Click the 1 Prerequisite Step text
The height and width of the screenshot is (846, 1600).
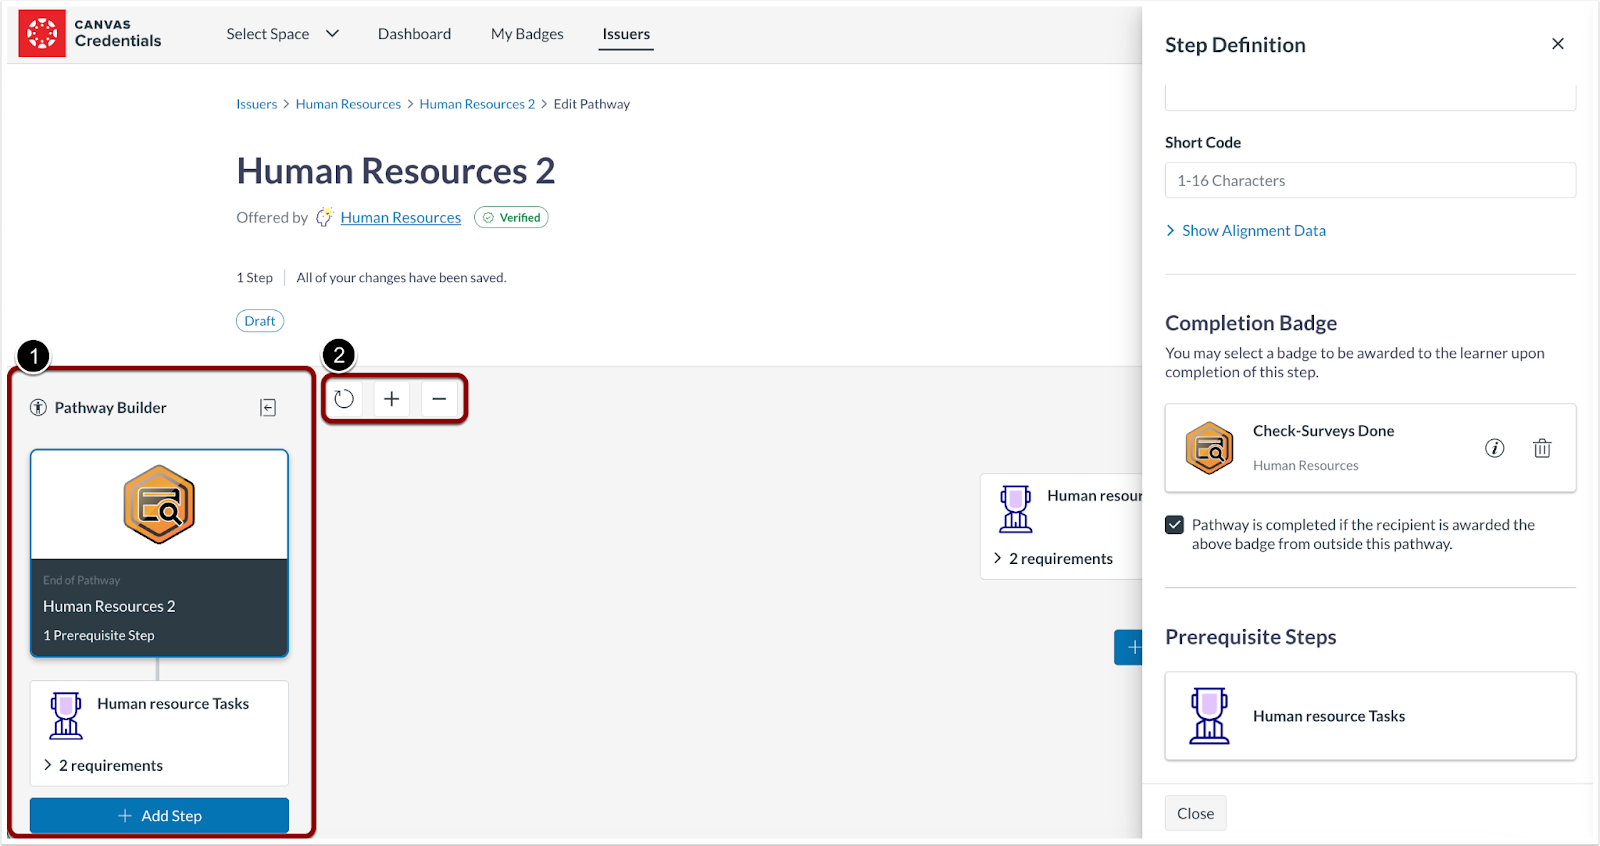(99, 635)
